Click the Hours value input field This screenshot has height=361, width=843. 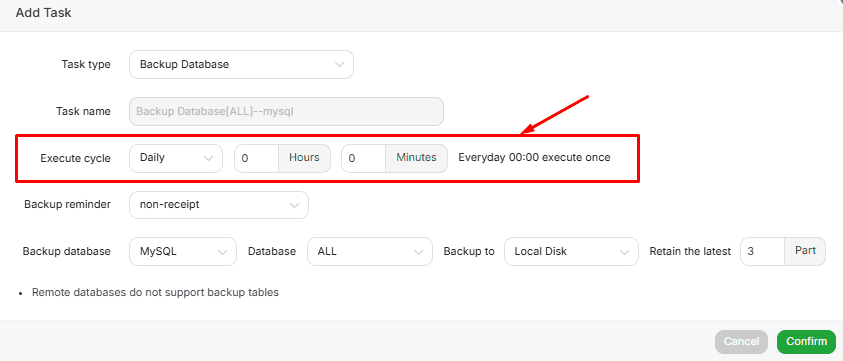256,158
